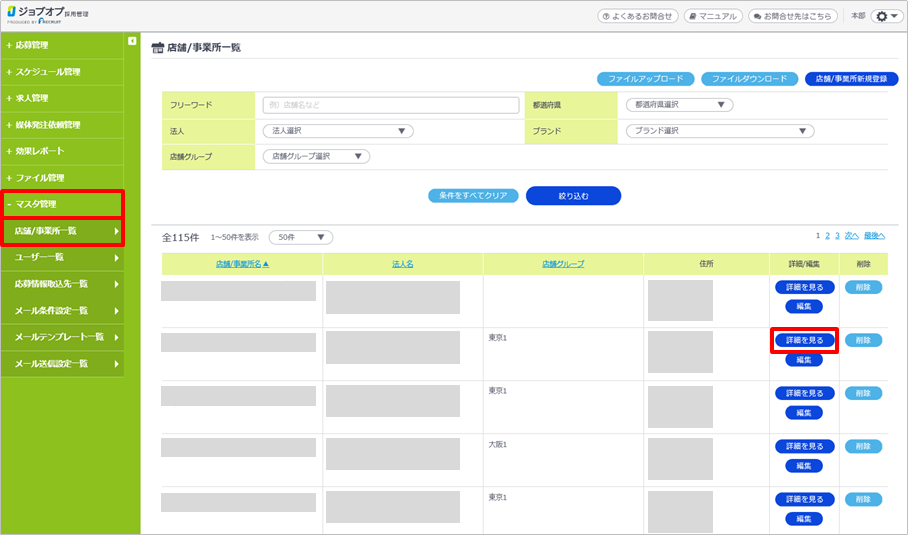908x535 pixels.
Task: Go to page 2 of results
Action: (x=827, y=236)
